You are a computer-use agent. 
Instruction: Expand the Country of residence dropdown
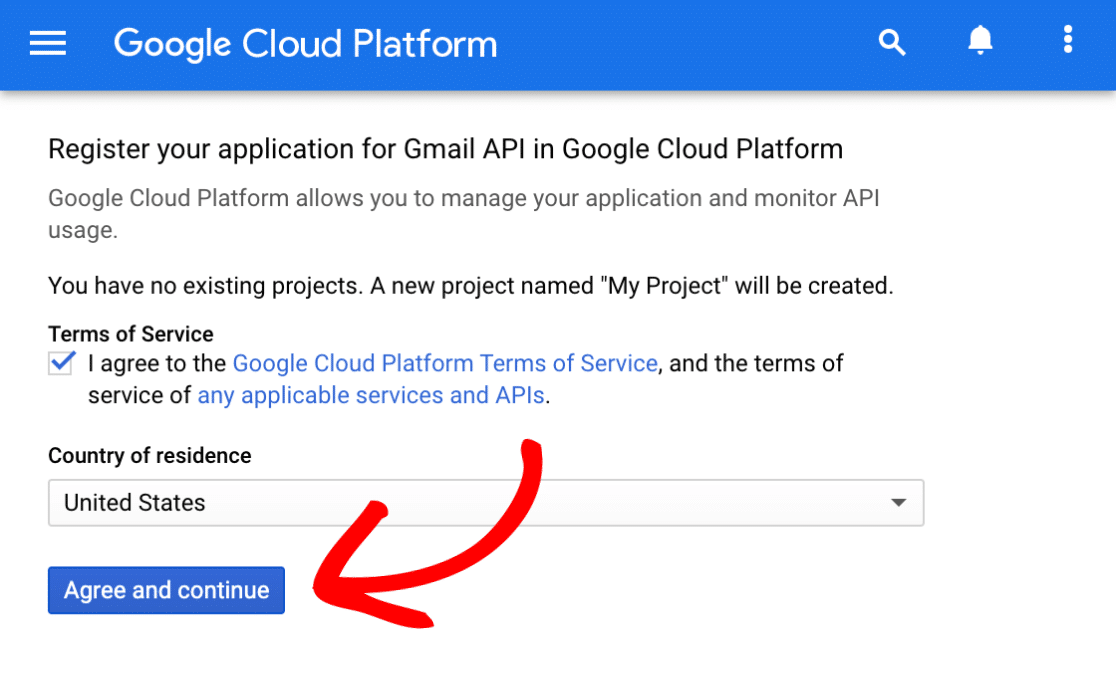(x=486, y=502)
